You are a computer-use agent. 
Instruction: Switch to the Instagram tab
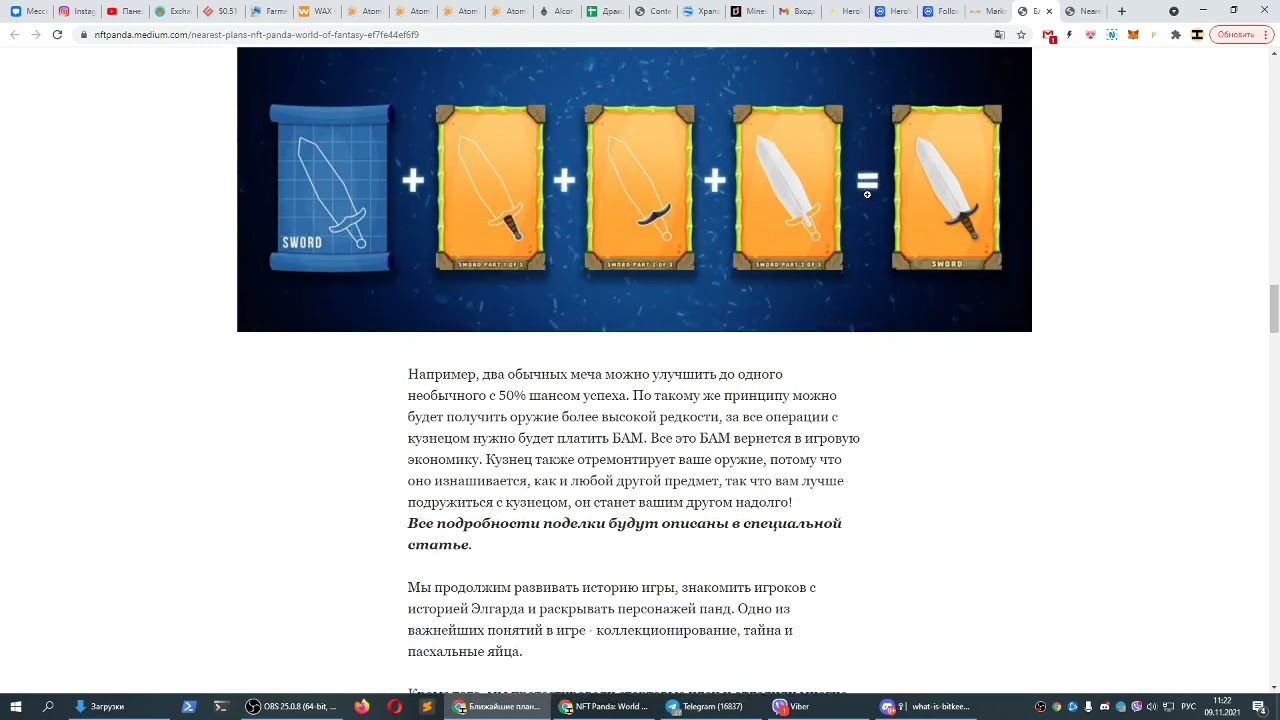pos(76,11)
